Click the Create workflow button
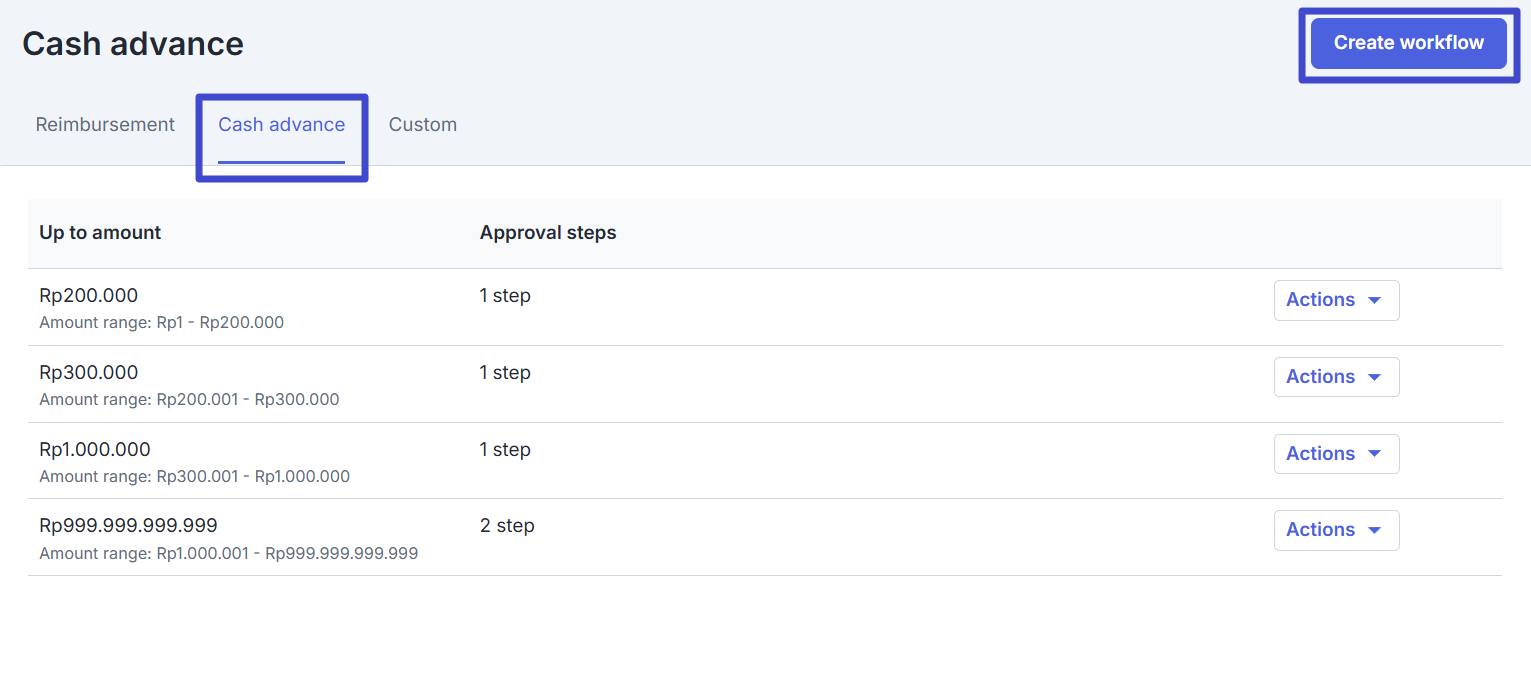Viewport: 1531px width, 674px height. 1408,43
